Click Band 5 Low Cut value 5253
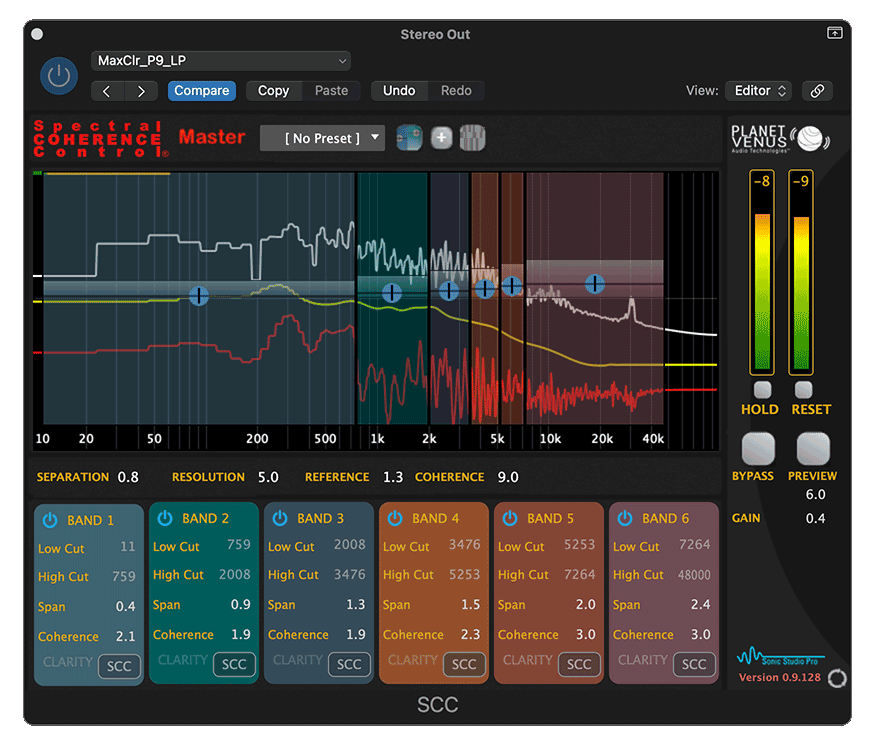 pos(579,544)
